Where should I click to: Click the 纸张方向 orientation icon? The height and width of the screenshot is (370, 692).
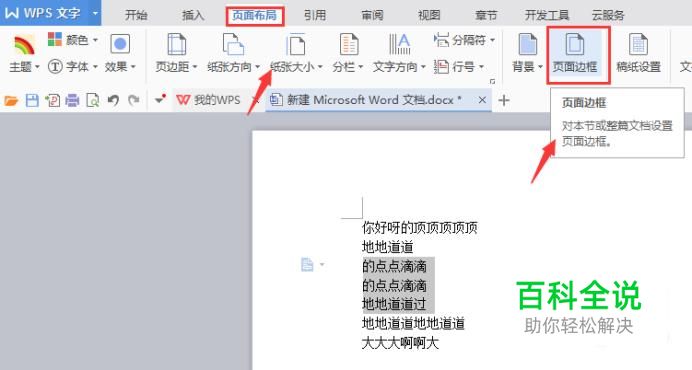click(233, 44)
